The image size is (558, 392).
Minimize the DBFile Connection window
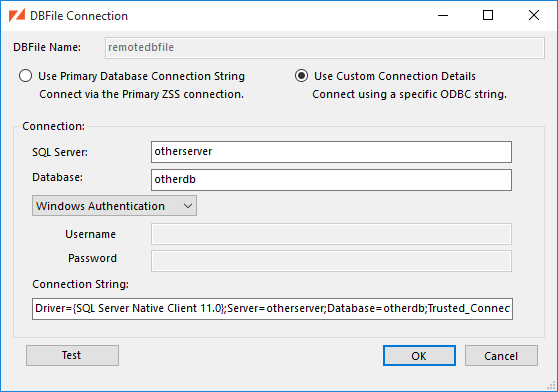(x=443, y=15)
